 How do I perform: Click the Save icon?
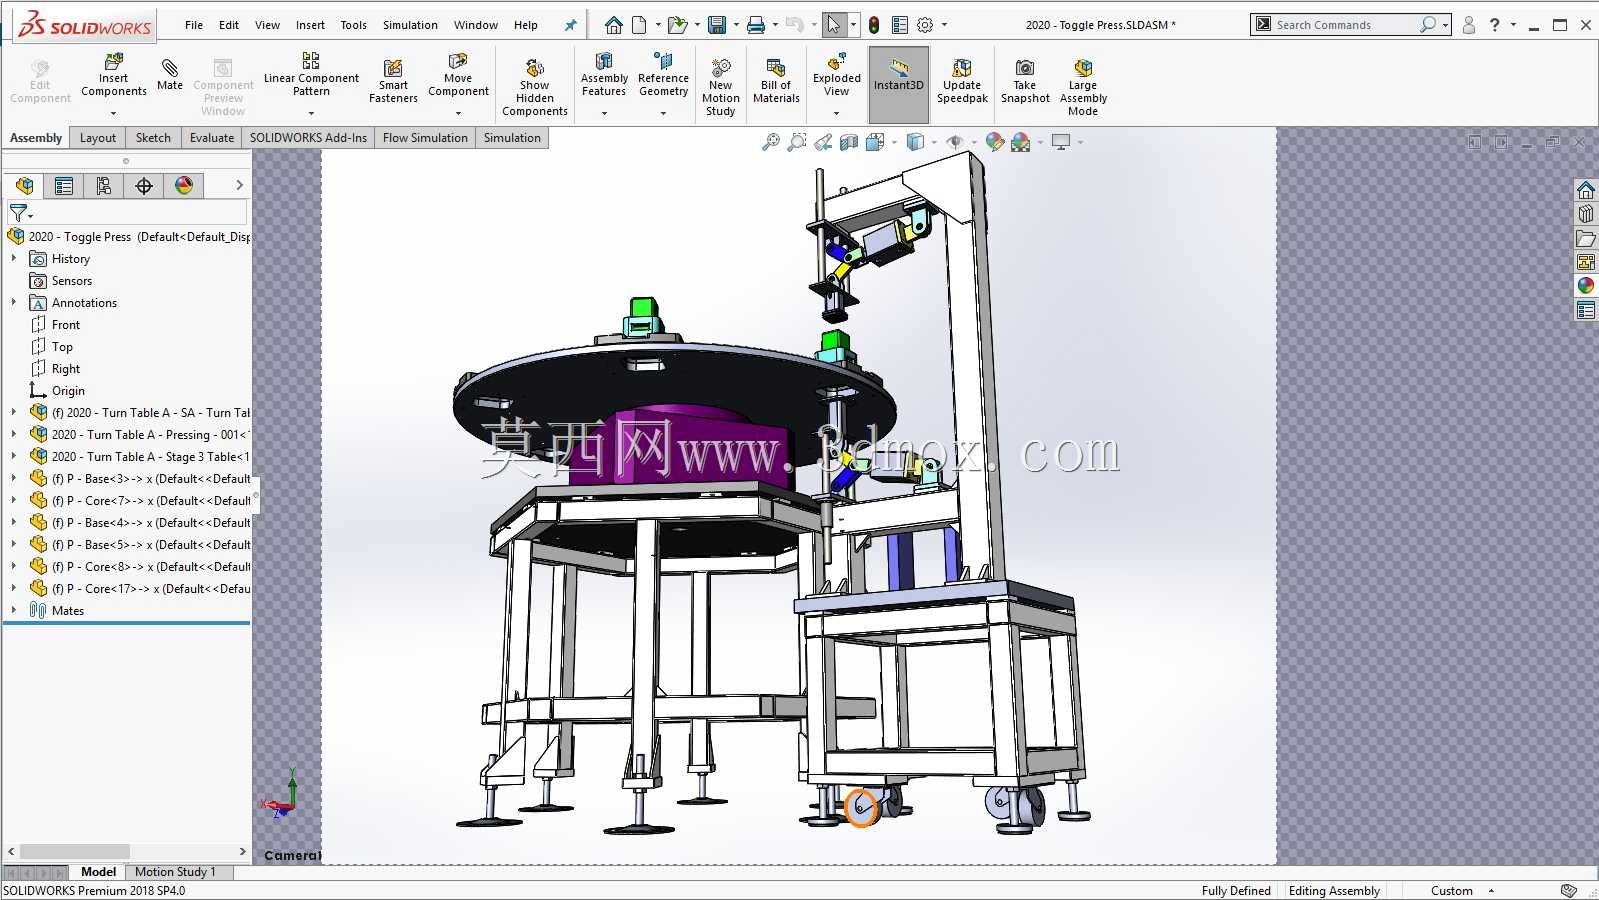(717, 25)
